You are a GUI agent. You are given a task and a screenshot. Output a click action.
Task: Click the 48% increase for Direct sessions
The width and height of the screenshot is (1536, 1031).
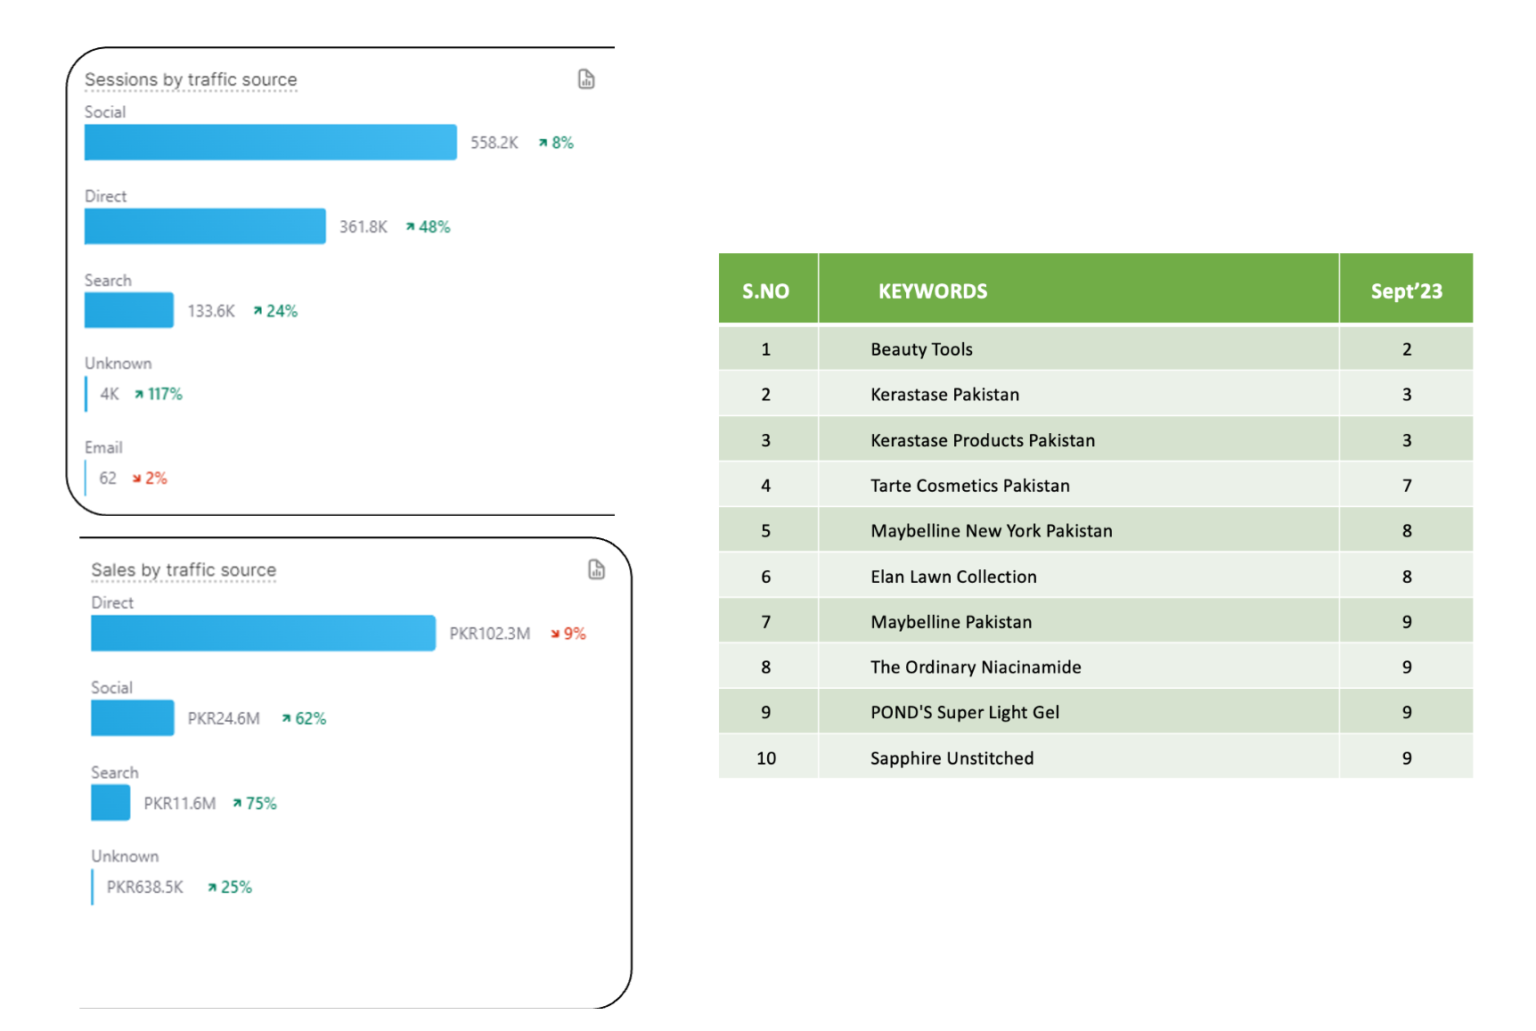click(428, 227)
